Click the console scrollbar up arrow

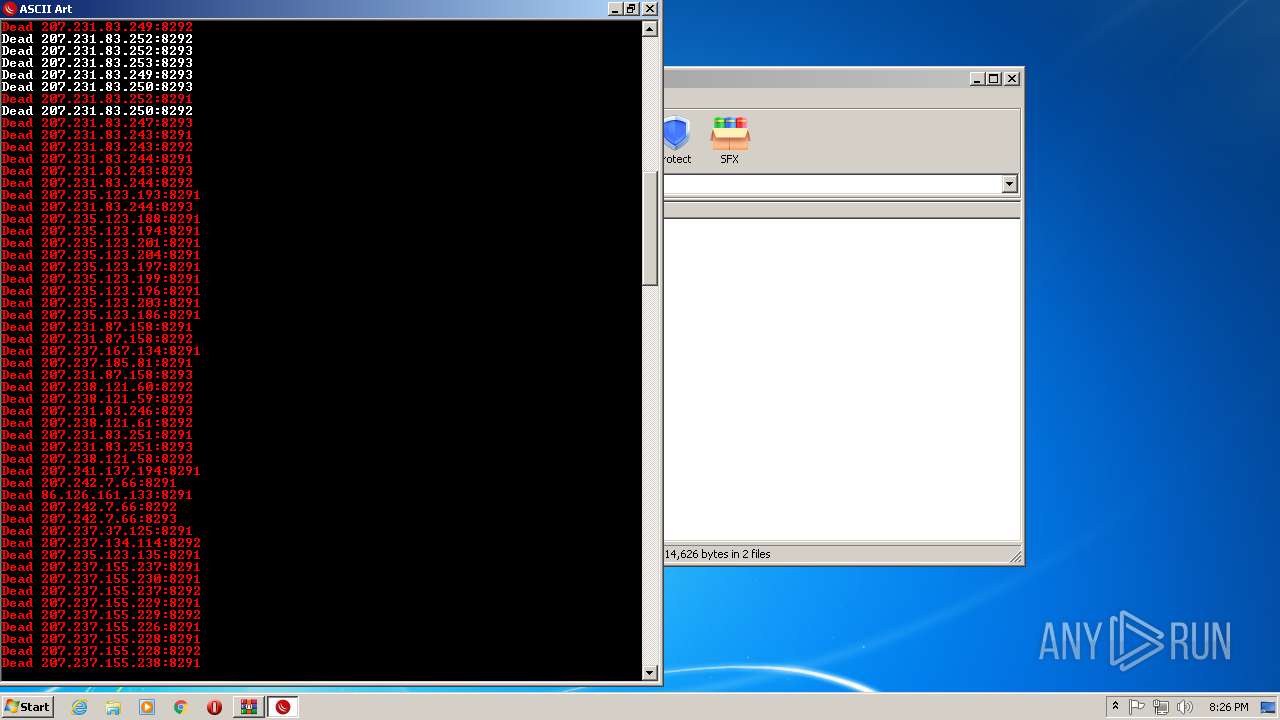pyautogui.click(x=650, y=29)
